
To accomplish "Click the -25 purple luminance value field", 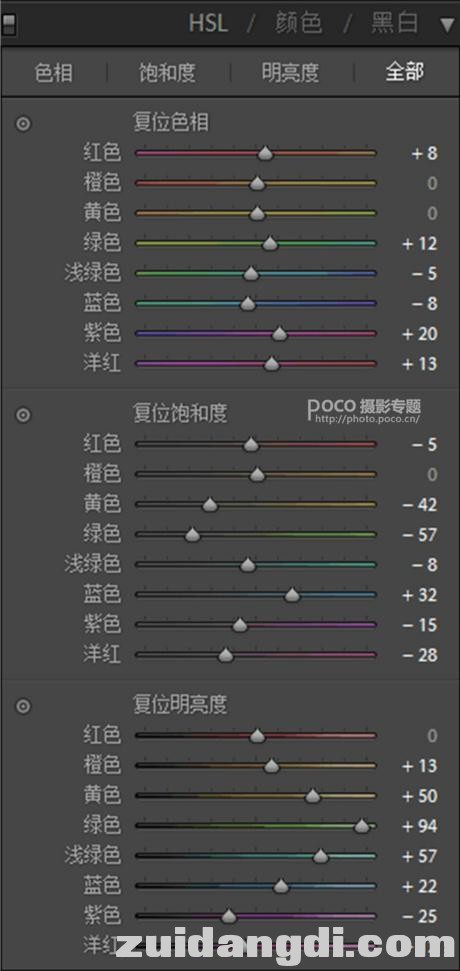I will coord(419,917).
